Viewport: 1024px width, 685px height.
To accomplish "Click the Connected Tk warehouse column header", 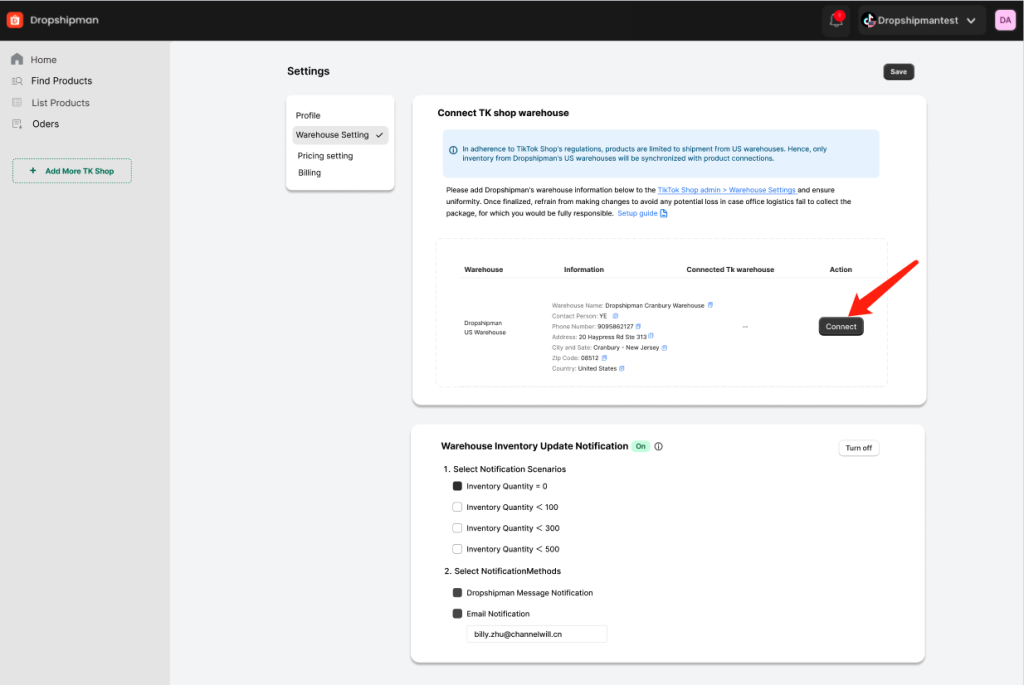I will coord(730,269).
